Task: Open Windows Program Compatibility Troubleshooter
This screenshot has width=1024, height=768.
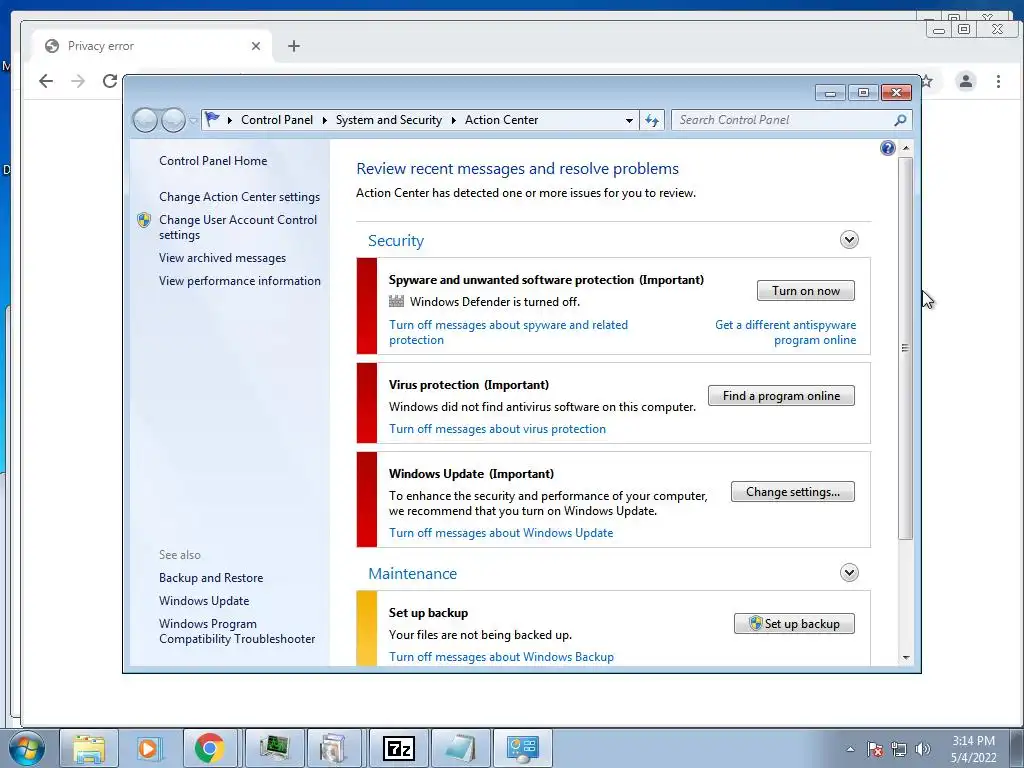Action: tap(237, 632)
